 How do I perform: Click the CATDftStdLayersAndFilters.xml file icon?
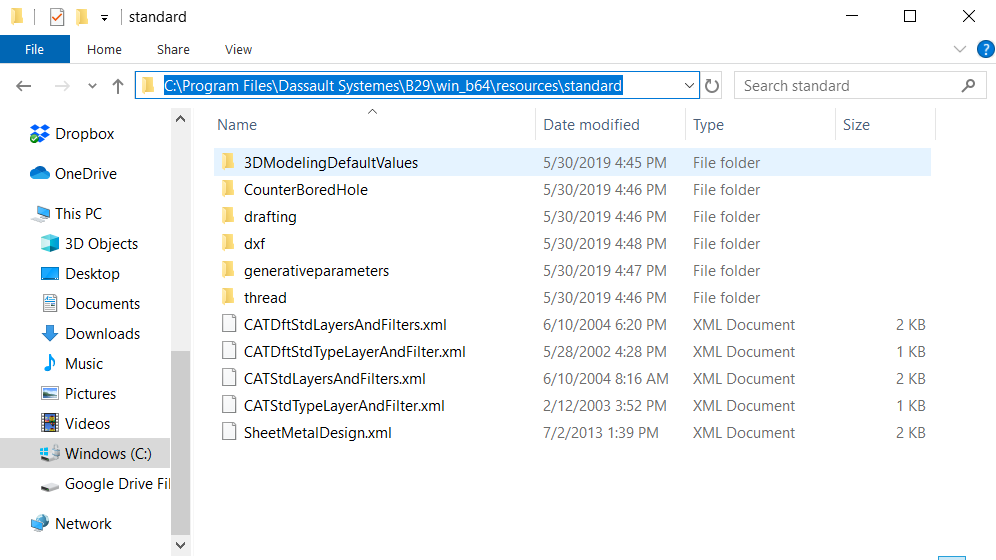[x=229, y=324]
